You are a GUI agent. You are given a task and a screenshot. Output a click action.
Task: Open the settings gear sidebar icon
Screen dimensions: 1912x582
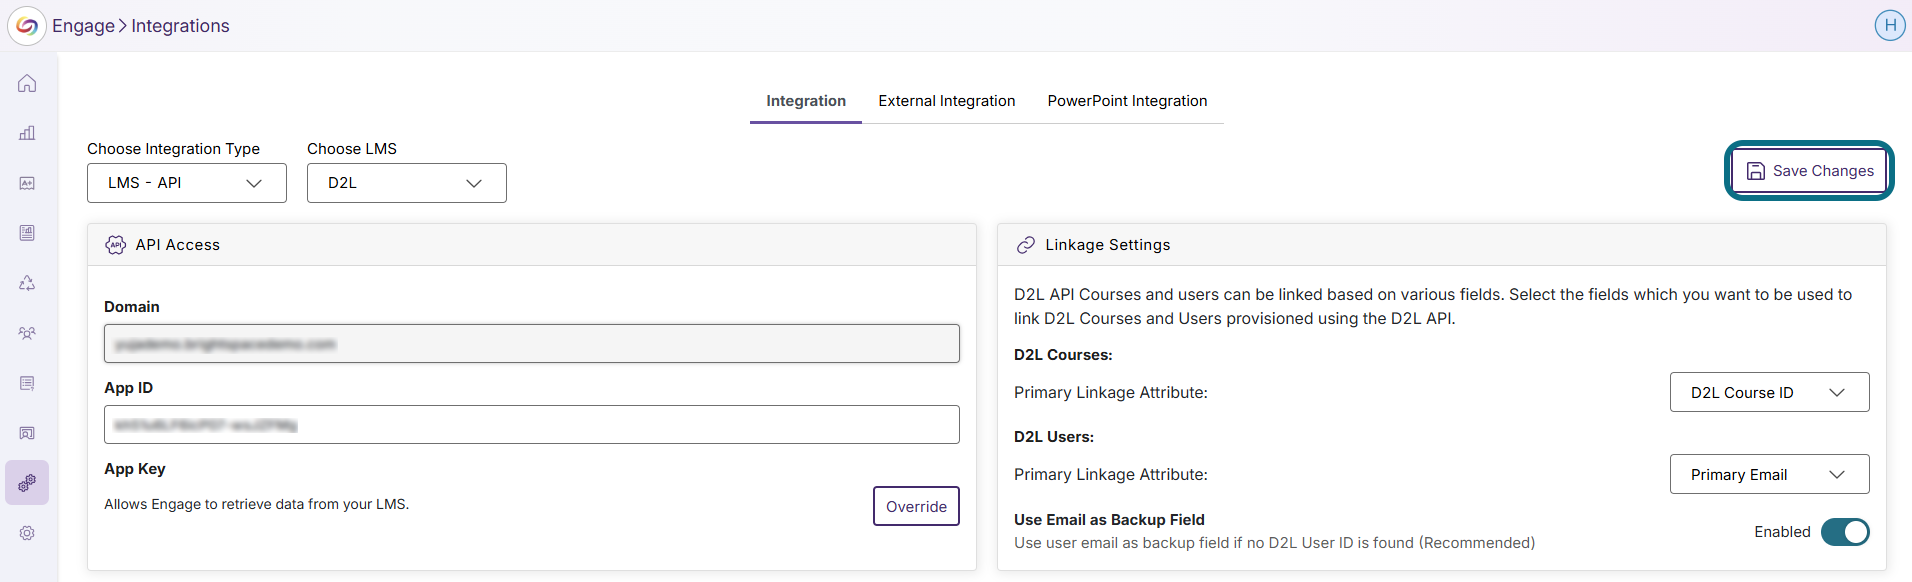(27, 533)
